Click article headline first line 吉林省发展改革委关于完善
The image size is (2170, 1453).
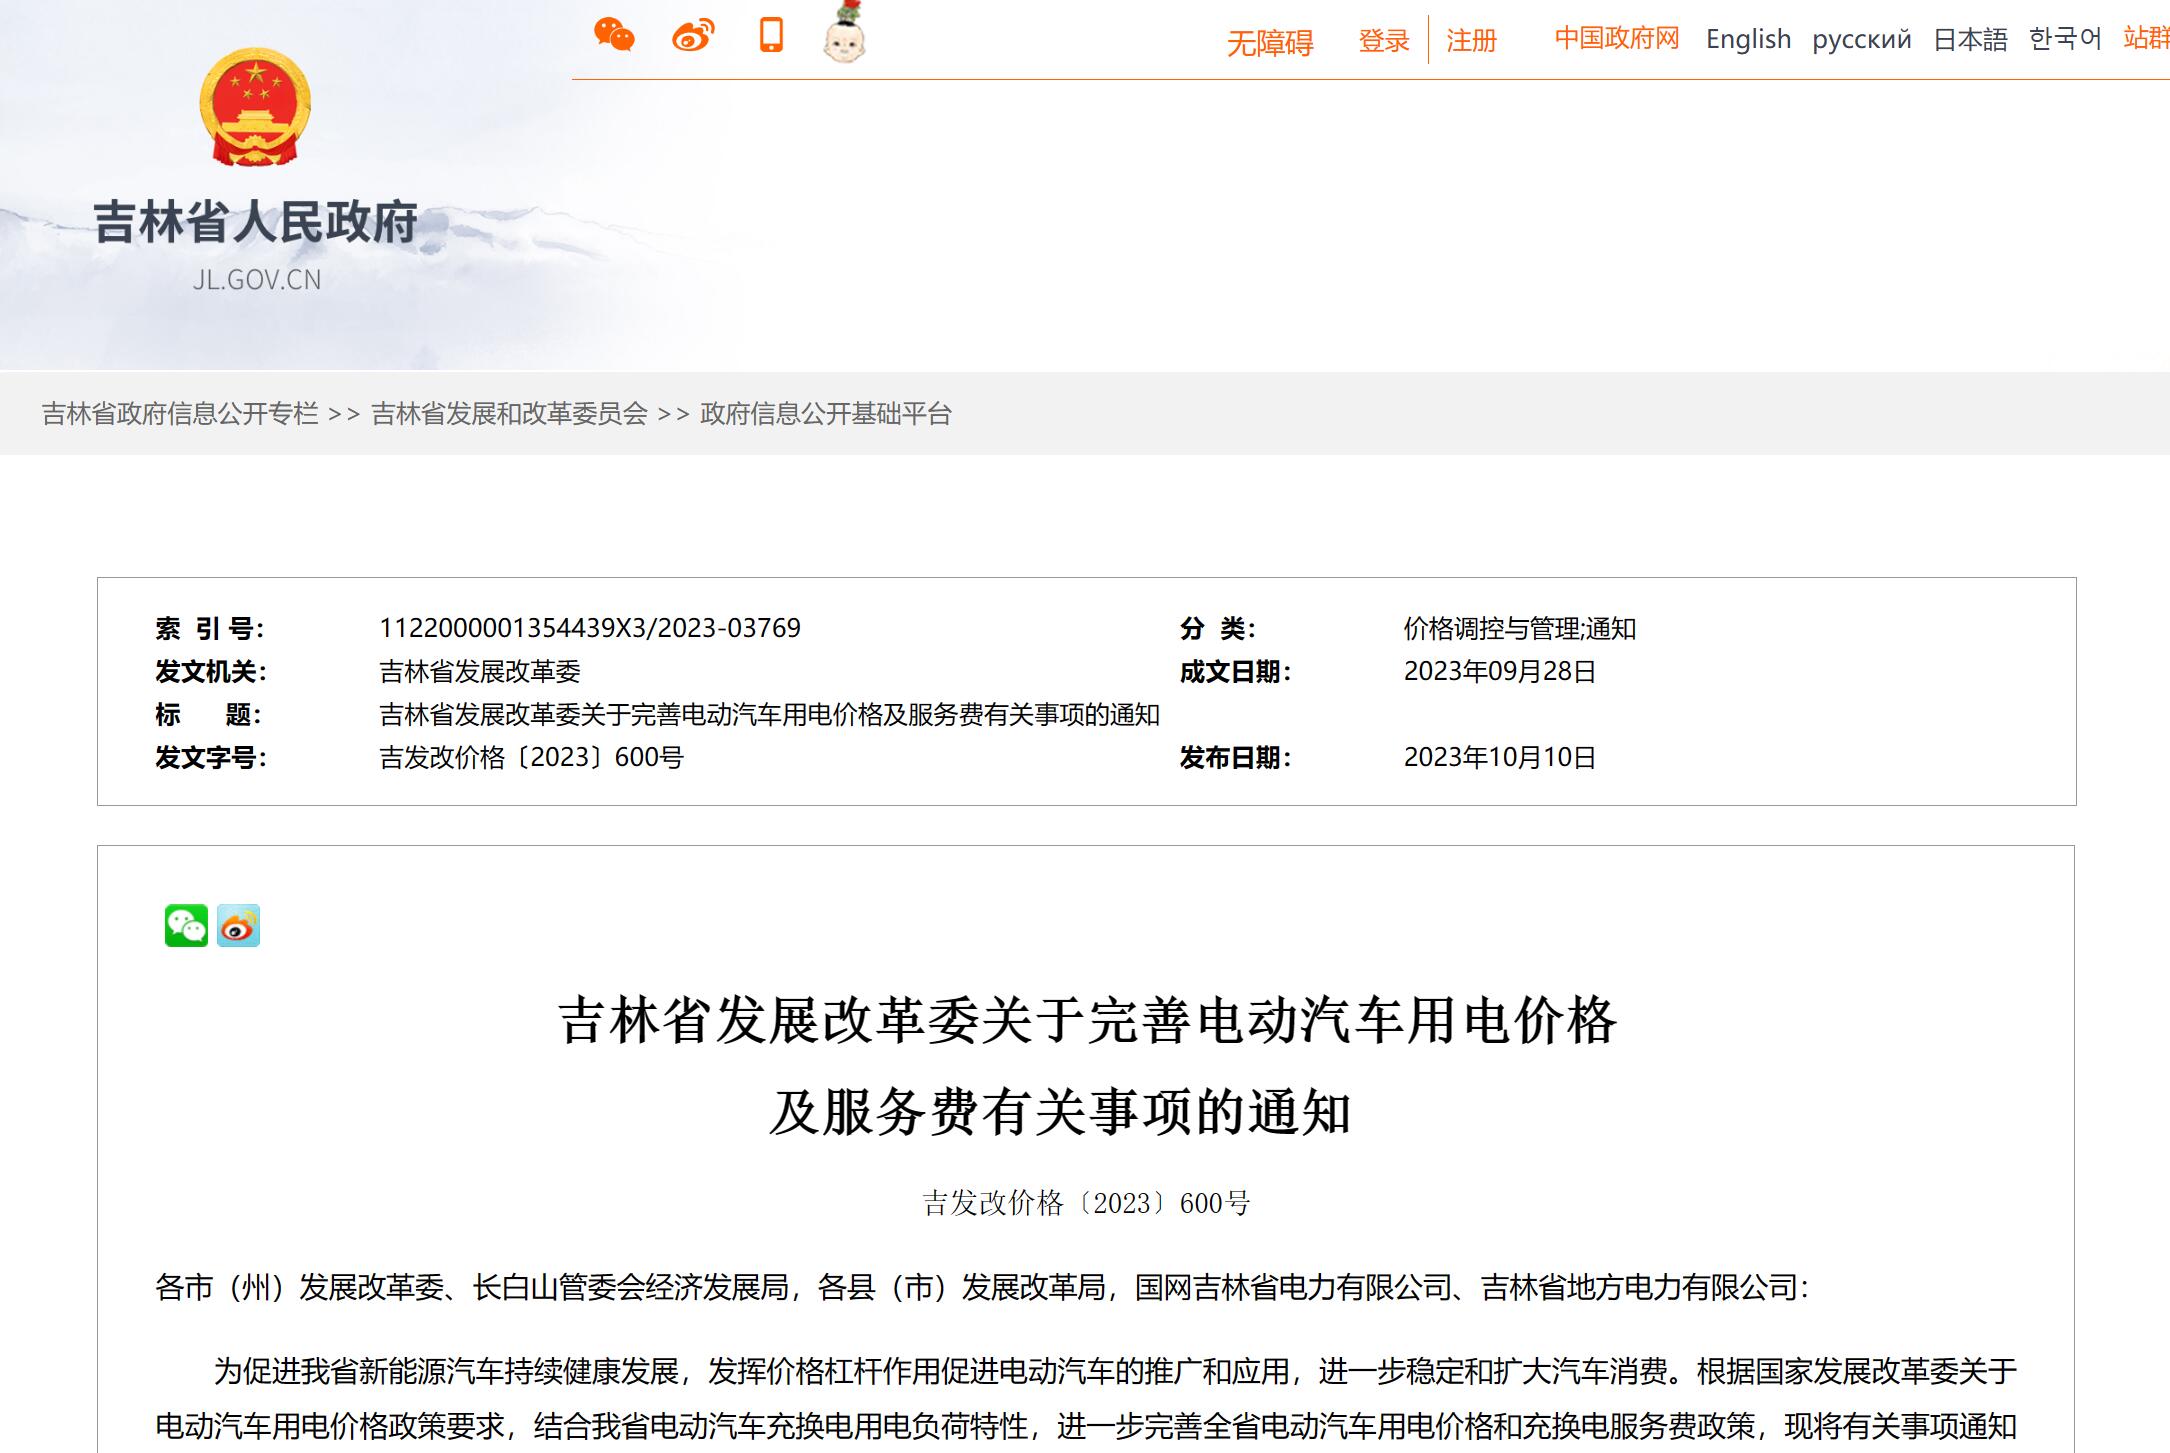[x=1087, y=1021]
